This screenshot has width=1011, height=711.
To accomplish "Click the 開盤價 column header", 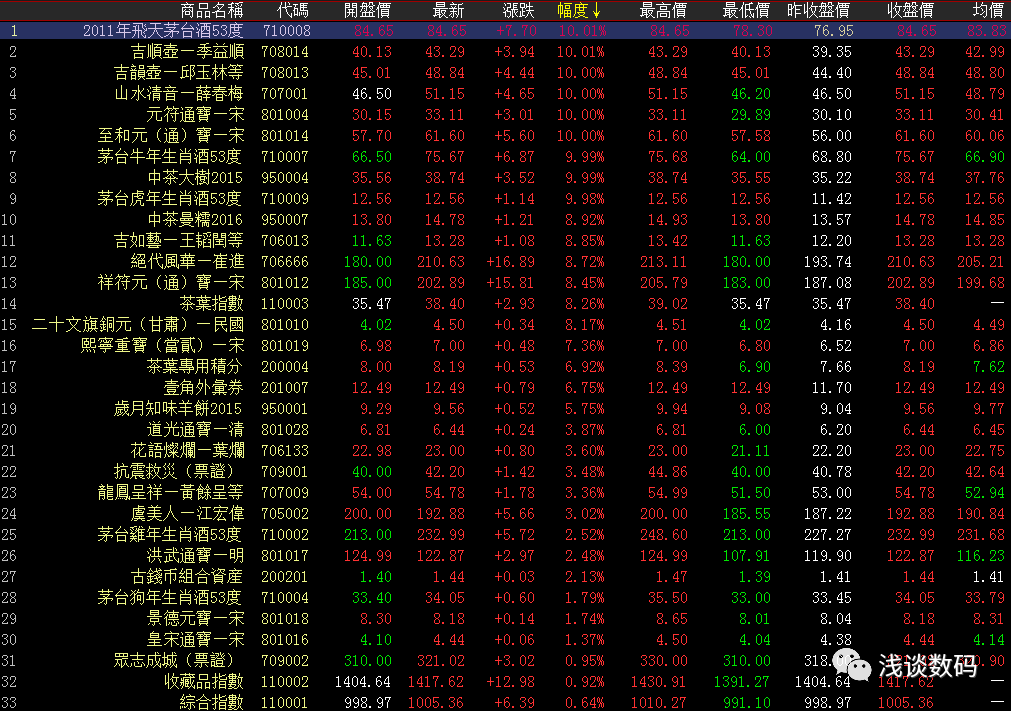I will pos(368,10).
